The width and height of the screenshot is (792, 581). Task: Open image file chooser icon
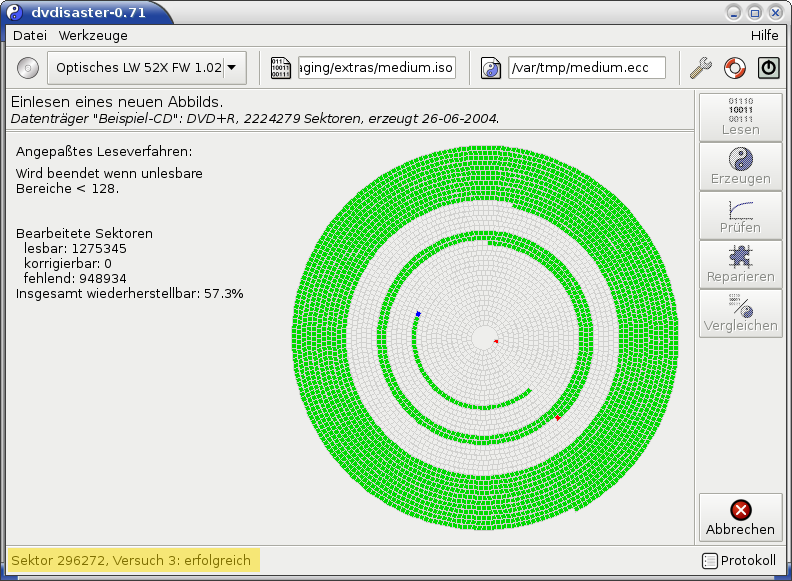point(280,68)
